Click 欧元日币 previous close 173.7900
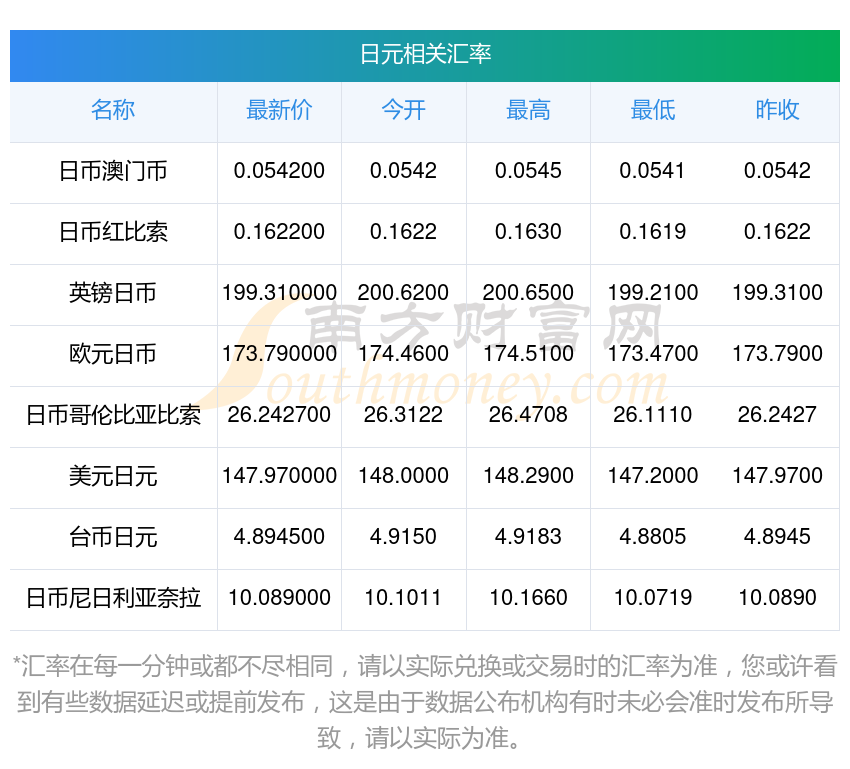 777,354
